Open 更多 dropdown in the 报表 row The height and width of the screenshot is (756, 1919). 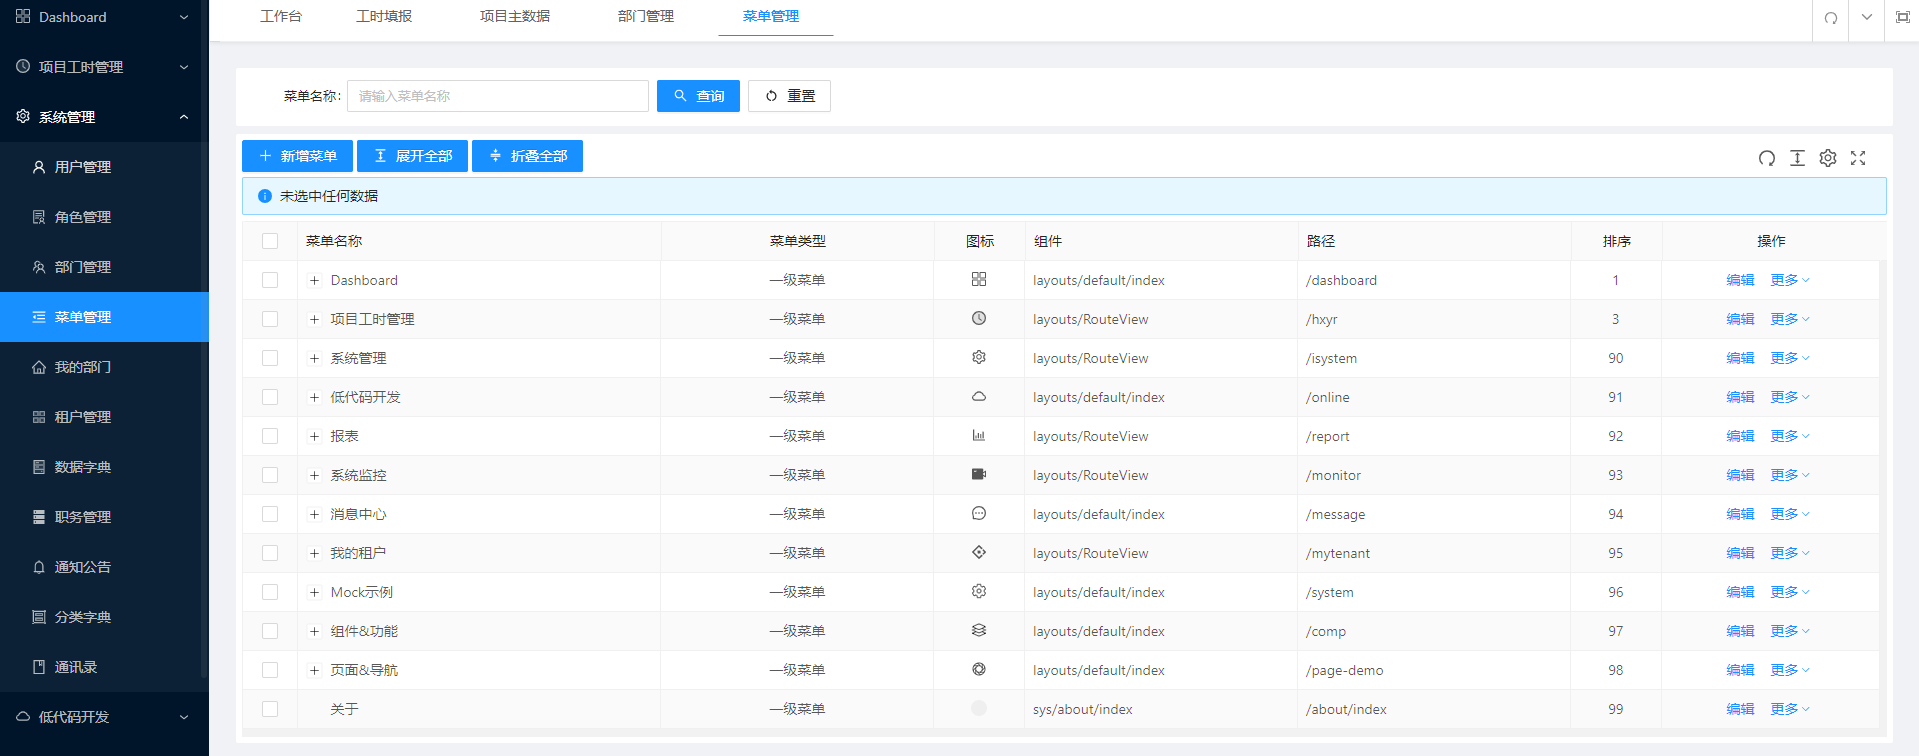(1790, 436)
